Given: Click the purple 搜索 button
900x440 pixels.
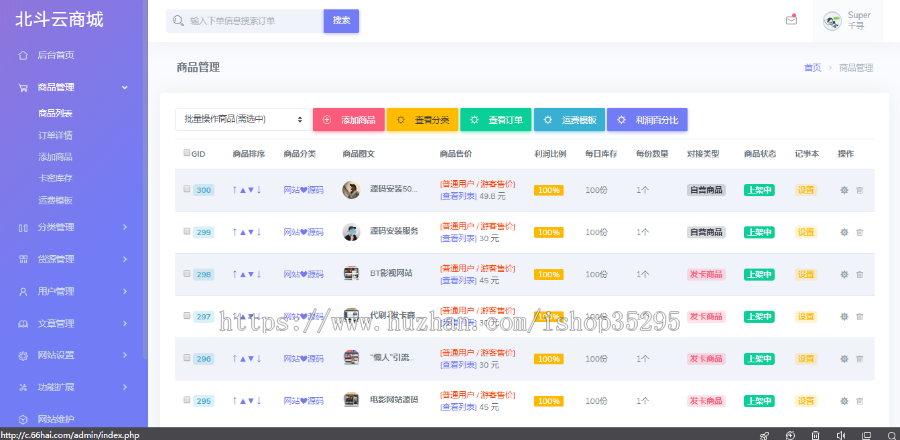Looking at the screenshot, I should pos(341,20).
